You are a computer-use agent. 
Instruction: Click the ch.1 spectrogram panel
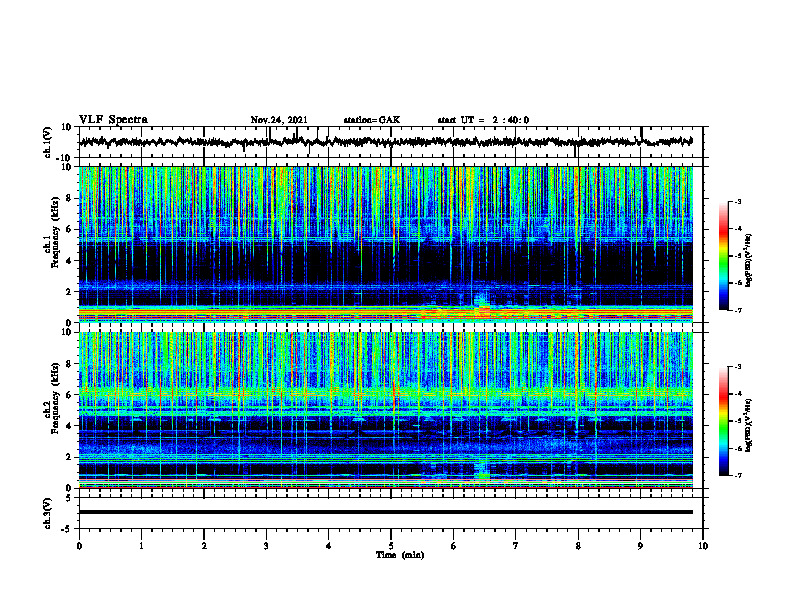[385, 244]
